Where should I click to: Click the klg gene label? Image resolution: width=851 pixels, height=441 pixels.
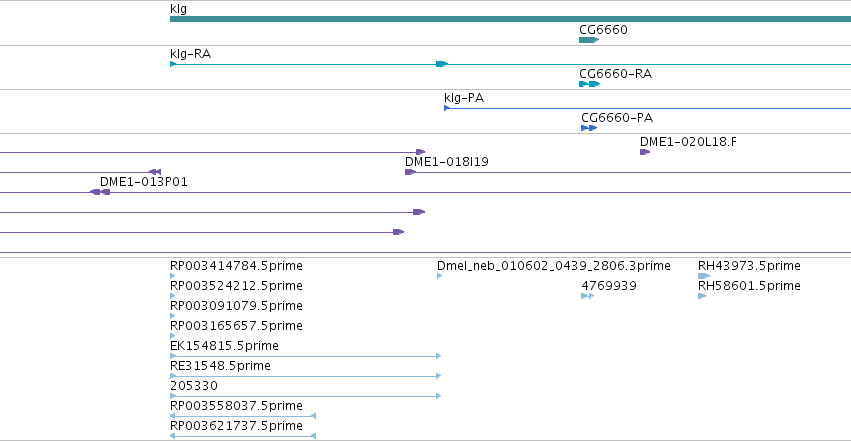tap(178, 9)
